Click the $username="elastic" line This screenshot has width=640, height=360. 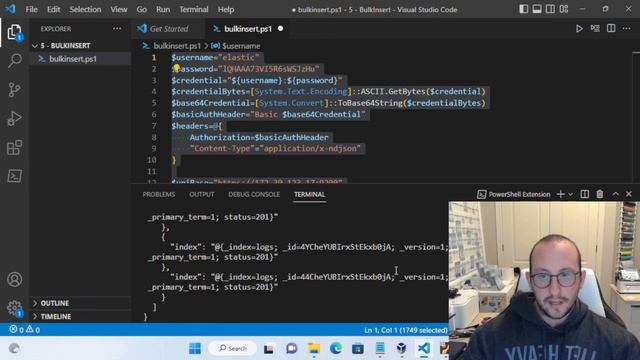(x=215, y=57)
